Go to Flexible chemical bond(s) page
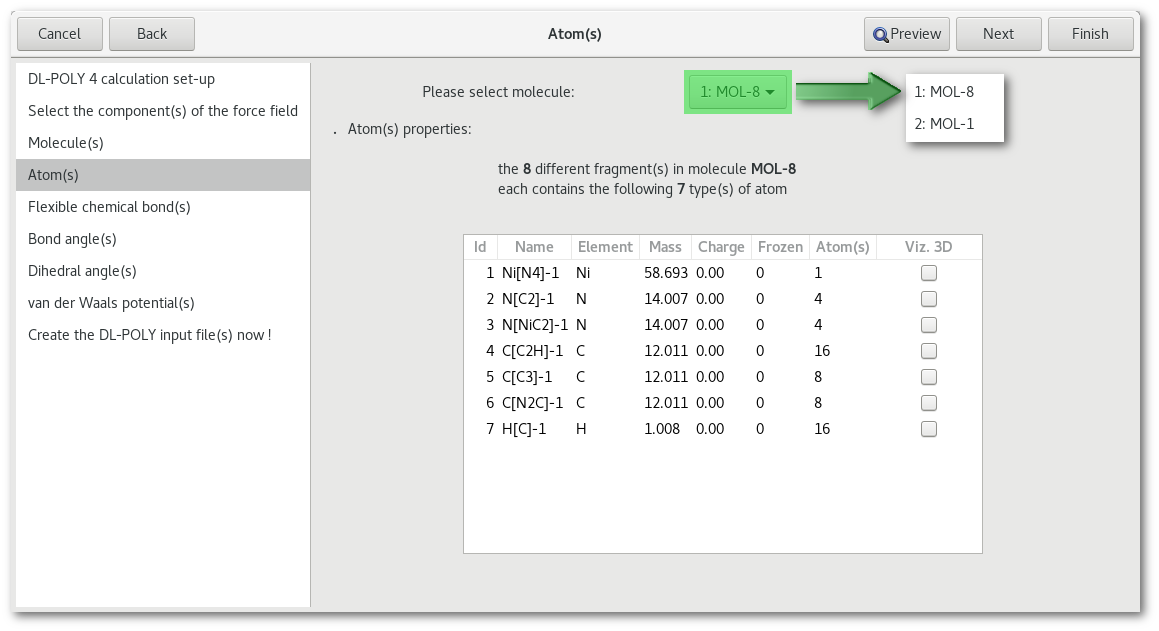1159x631 pixels. [109, 207]
